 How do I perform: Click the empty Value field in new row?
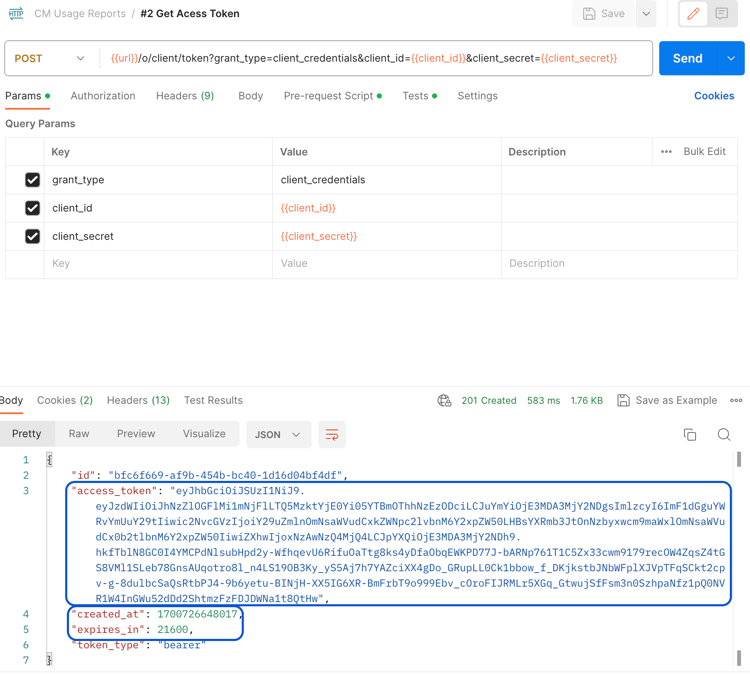pos(386,264)
